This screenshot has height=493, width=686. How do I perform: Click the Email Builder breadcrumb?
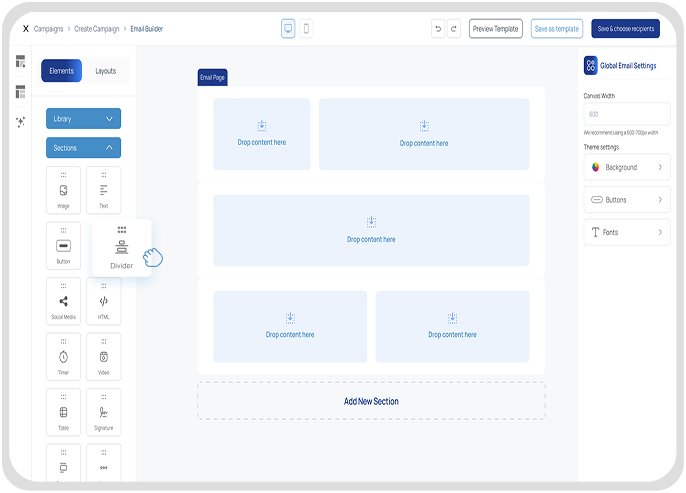[x=147, y=29]
